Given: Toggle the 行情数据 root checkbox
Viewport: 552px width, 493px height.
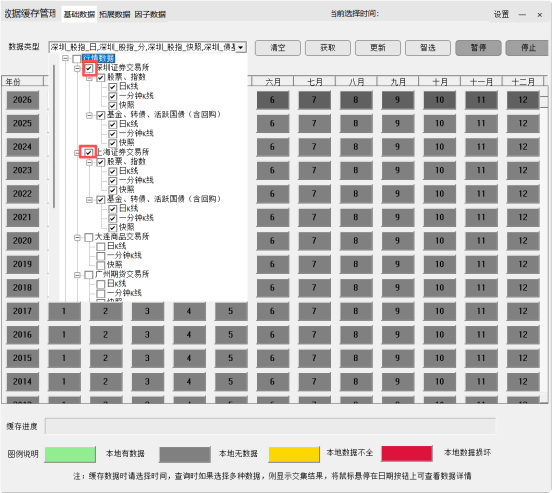Looking at the screenshot, I should [77, 58].
